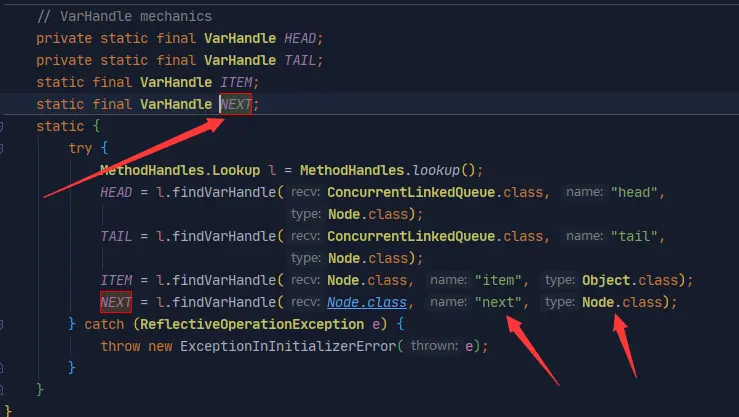
Task: Click the "head" string literal
Action: click(633, 192)
